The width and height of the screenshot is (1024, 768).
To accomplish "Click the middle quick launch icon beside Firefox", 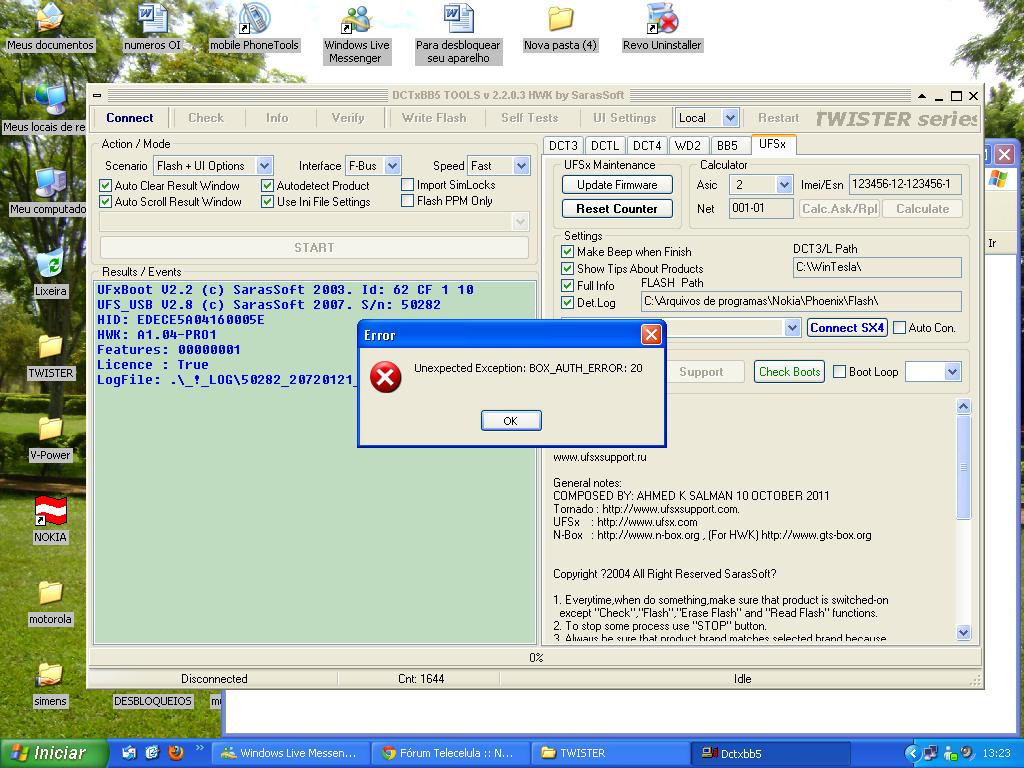I will (152, 753).
